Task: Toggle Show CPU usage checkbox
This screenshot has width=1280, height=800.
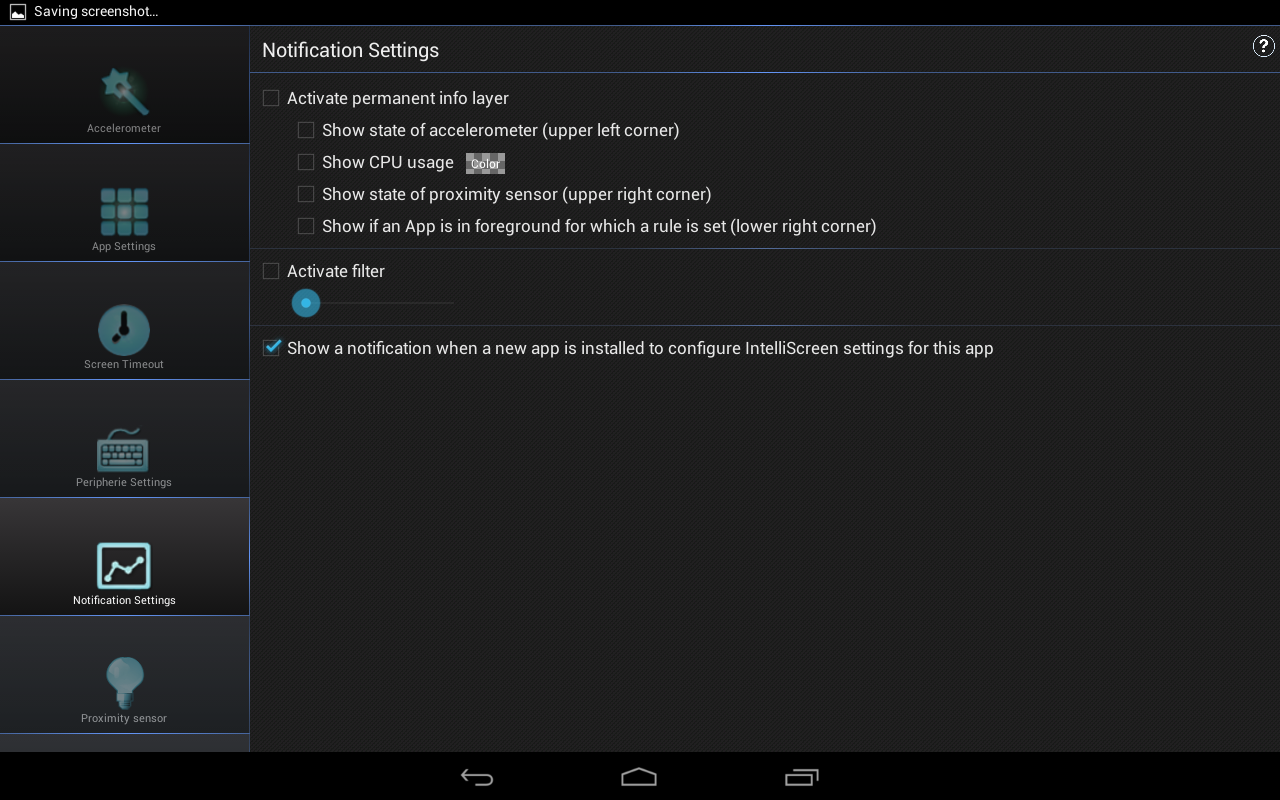Action: [x=306, y=162]
